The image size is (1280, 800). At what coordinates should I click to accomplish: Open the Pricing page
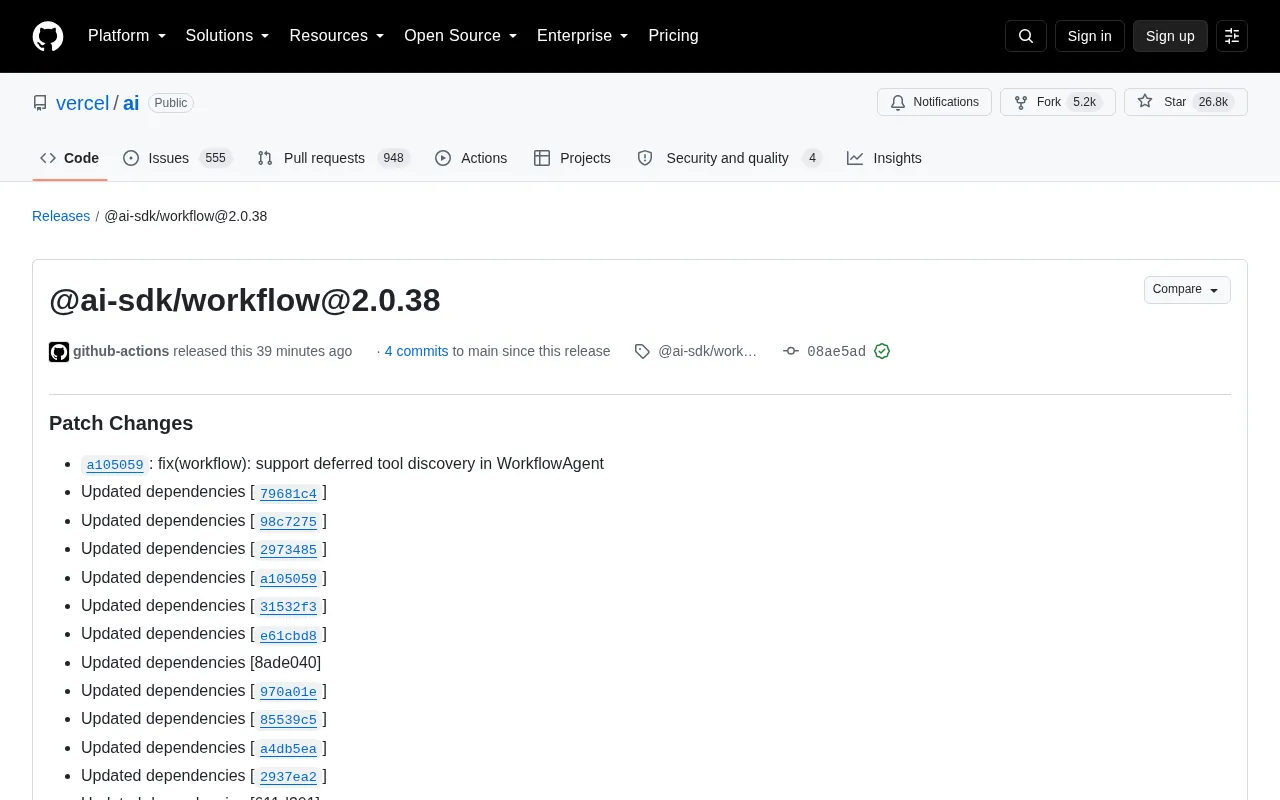click(673, 36)
